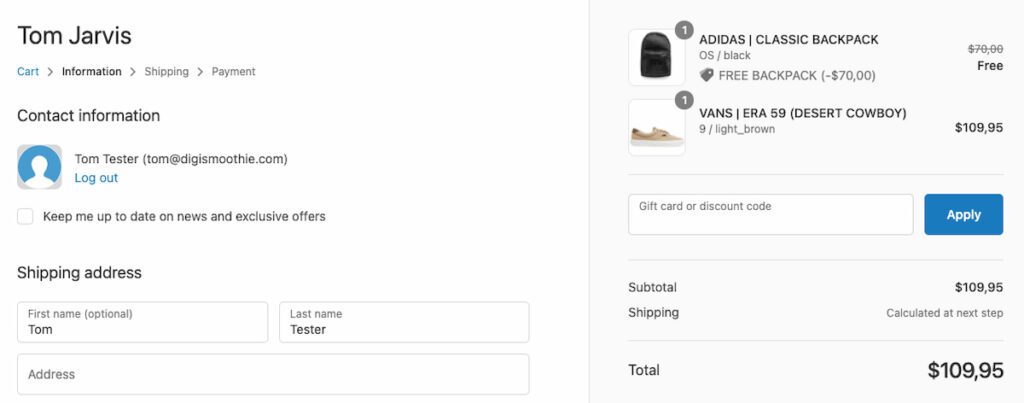
Task: Log out of Tom Tester account
Action: click(96, 178)
